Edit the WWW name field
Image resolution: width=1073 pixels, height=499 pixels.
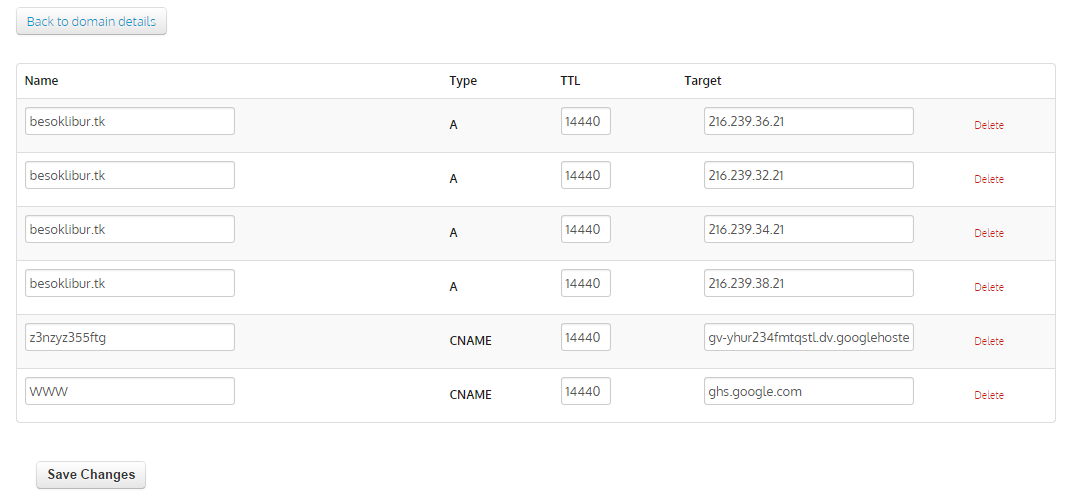click(x=130, y=391)
